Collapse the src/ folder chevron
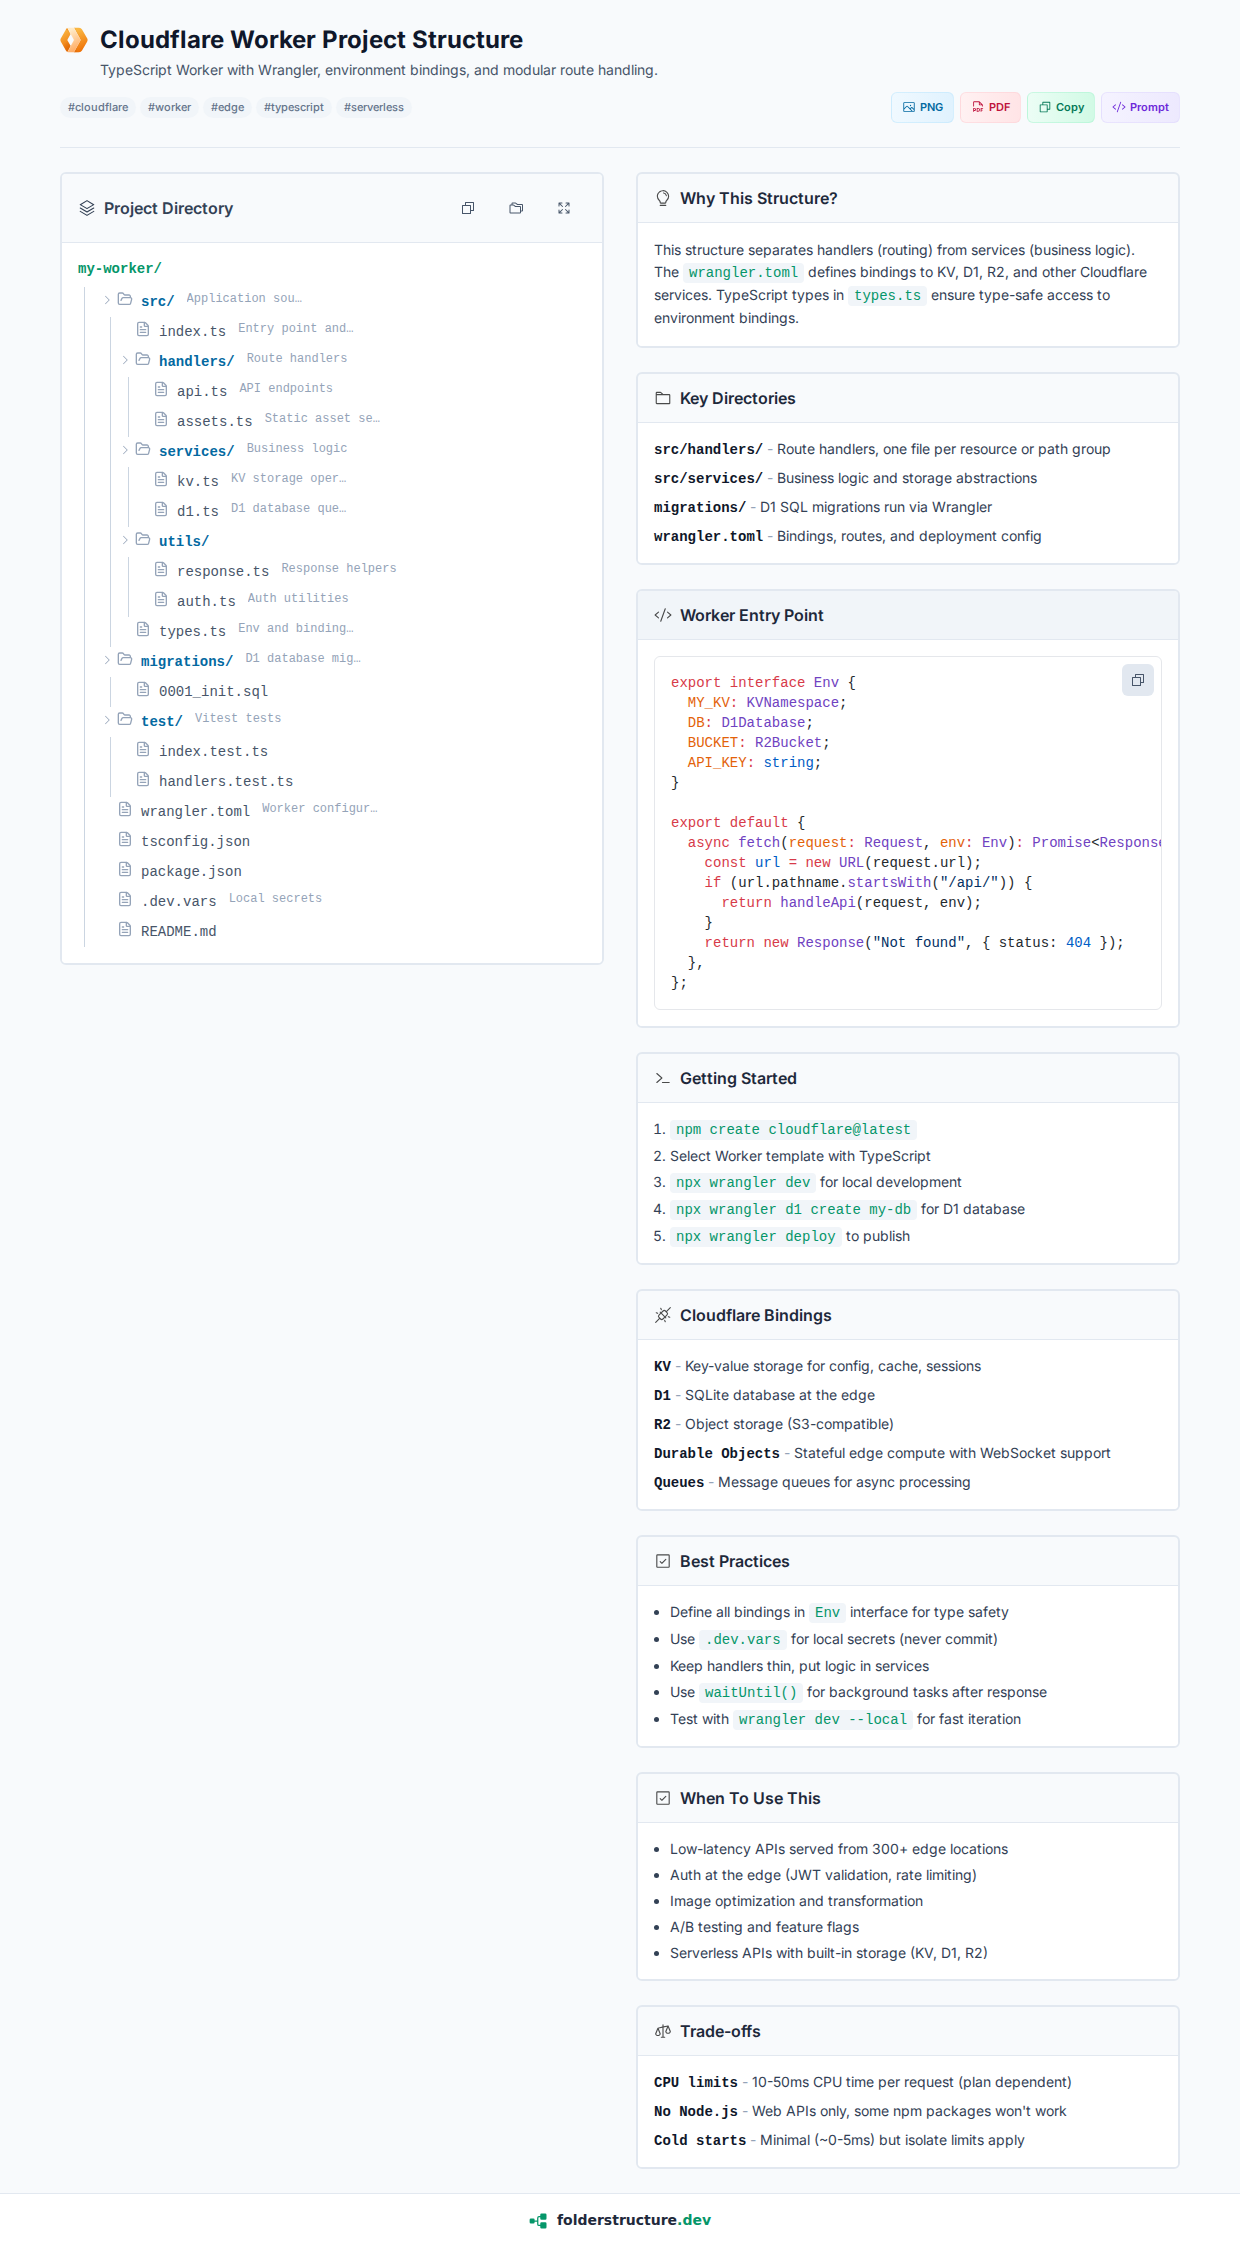The image size is (1240, 2247). [x=107, y=300]
